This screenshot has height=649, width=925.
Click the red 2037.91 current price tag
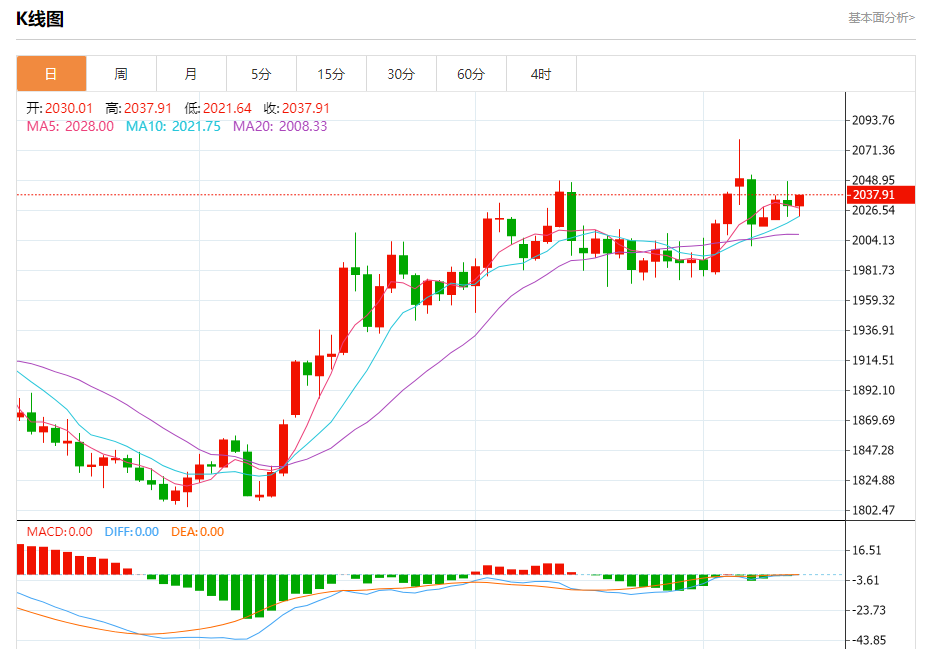coord(881,195)
